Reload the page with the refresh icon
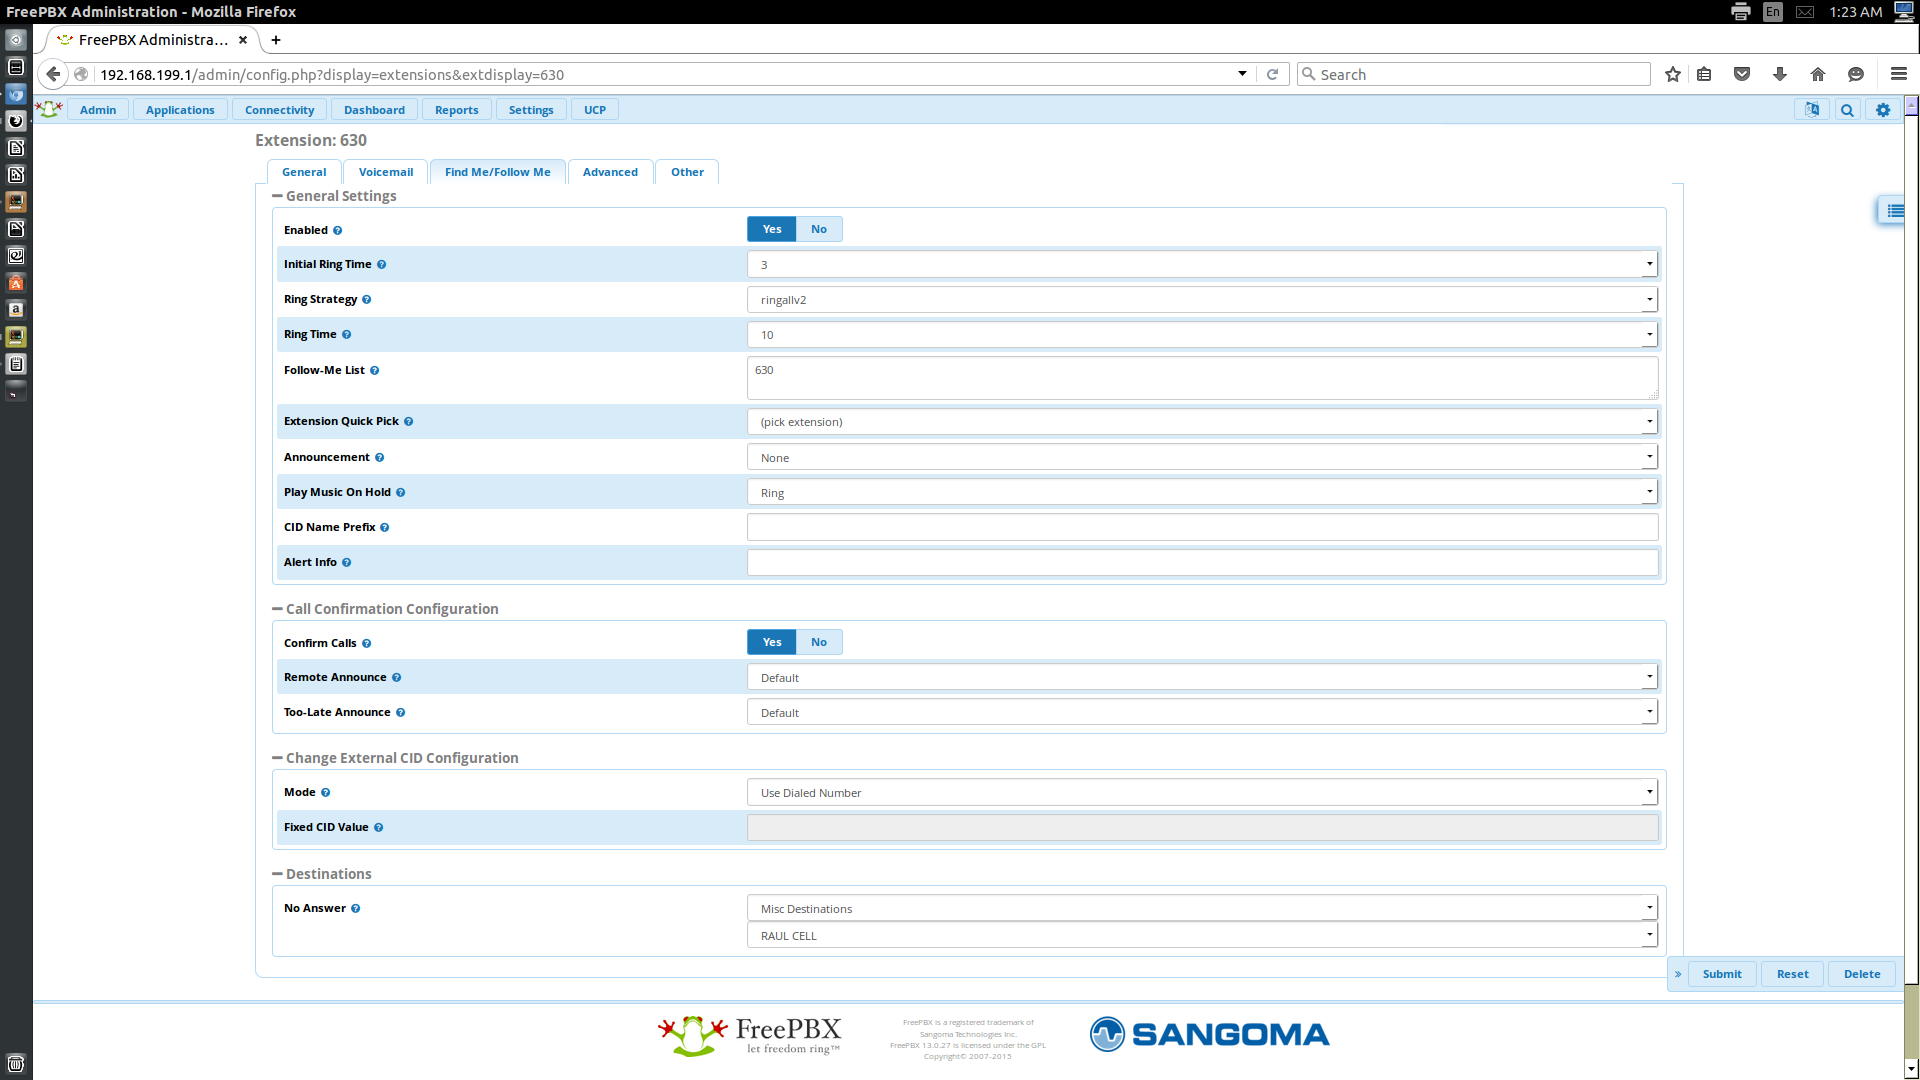The width and height of the screenshot is (1920, 1080). [1272, 74]
